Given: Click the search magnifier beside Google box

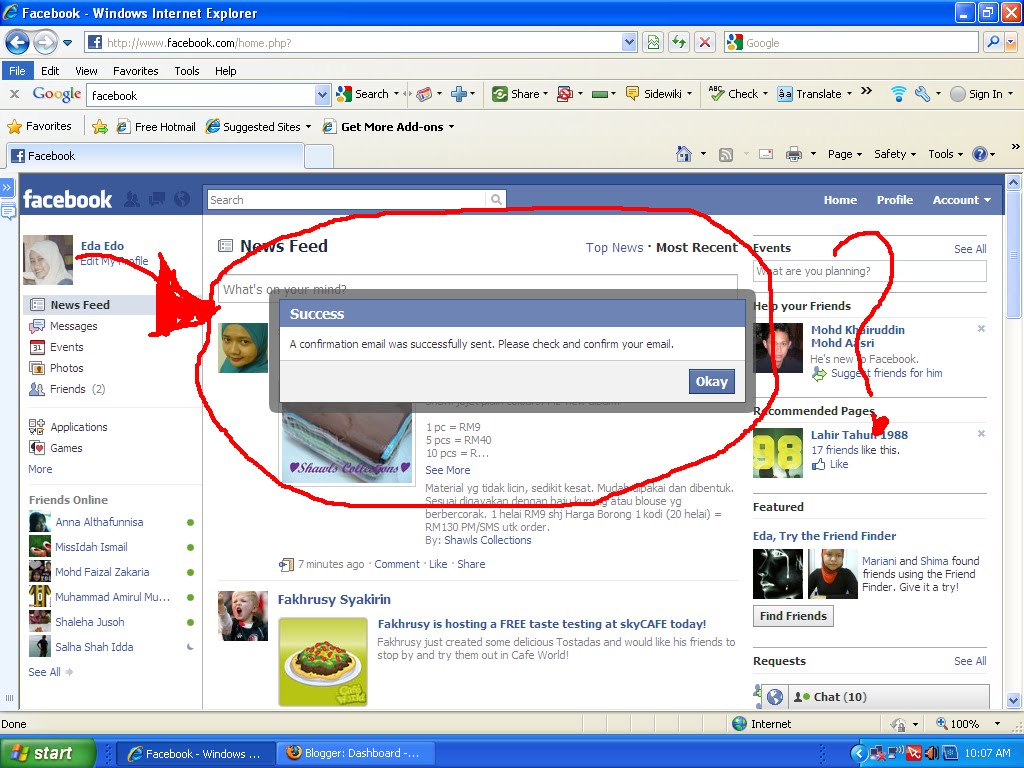Looking at the screenshot, I should (x=993, y=42).
